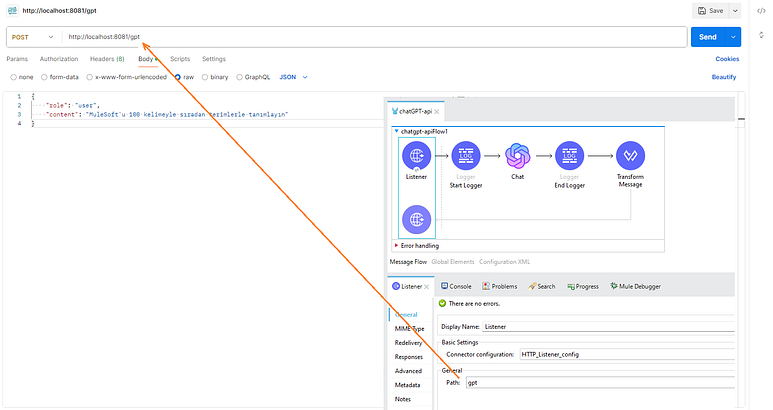773x410 pixels.
Task: Click the Connector configuration field
Action: [x=627, y=354]
